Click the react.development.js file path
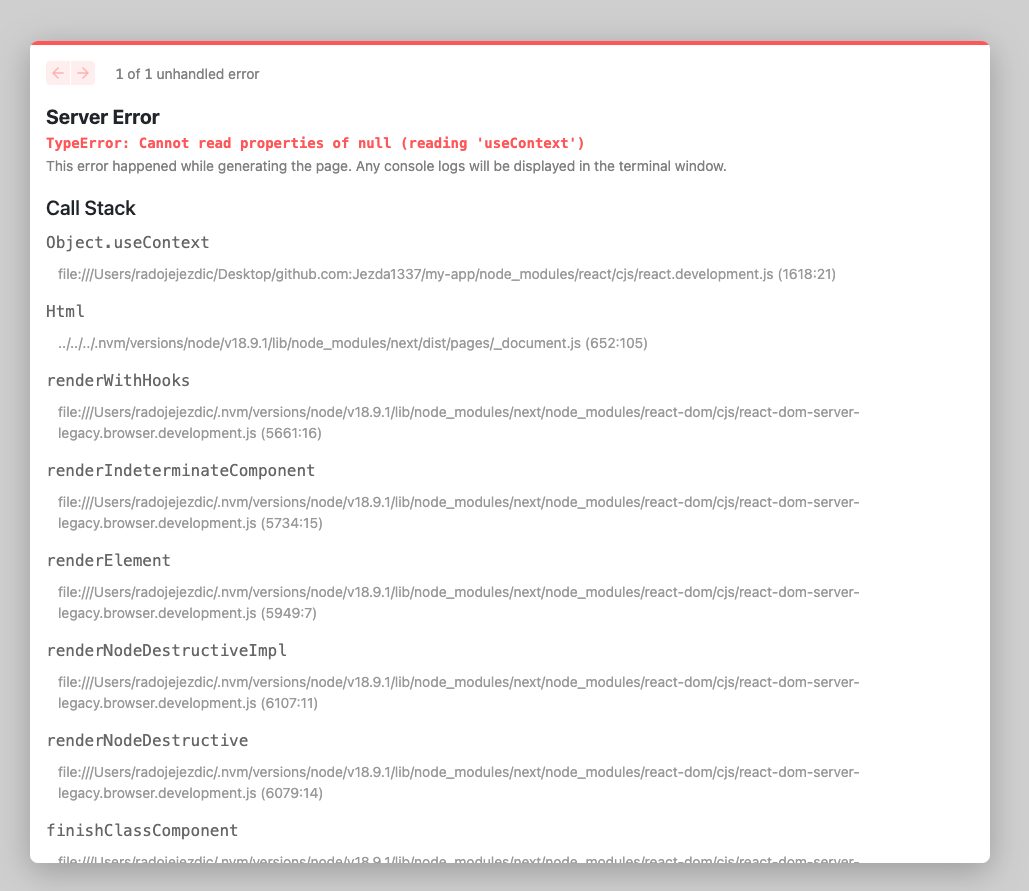This screenshot has height=891, width=1029. coord(447,274)
